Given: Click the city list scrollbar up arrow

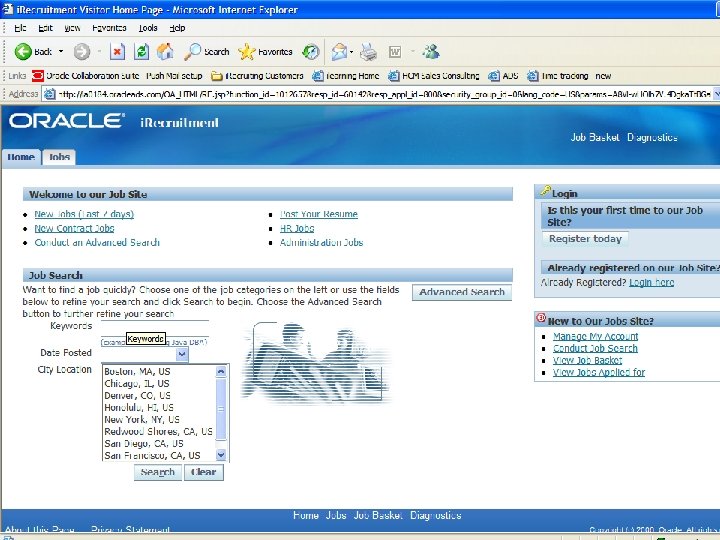Looking at the screenshot, I should click(x=221, y=371).
